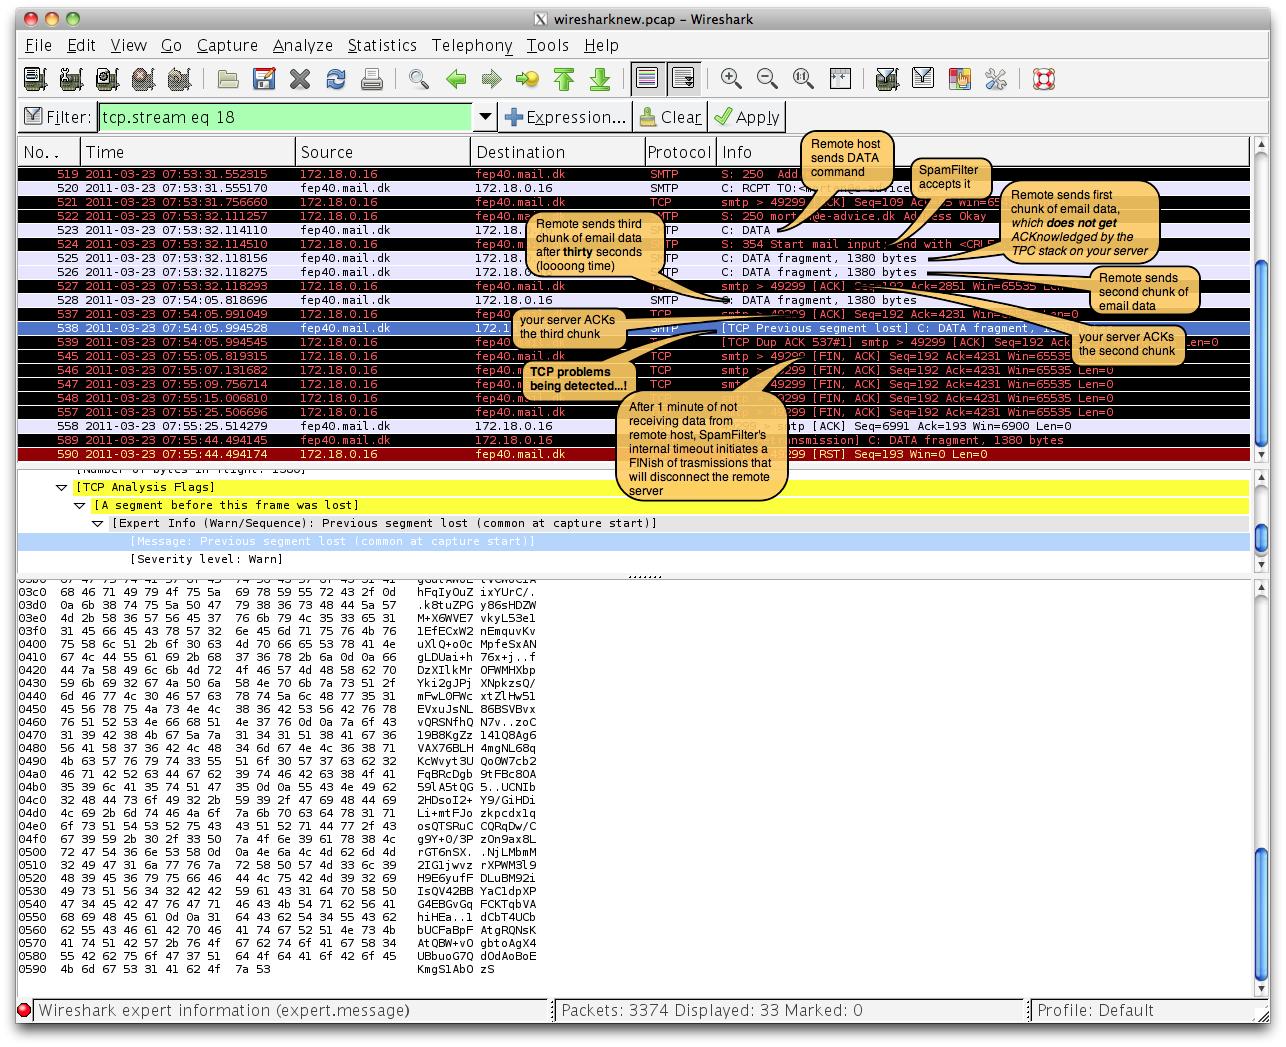Click the Help lifebuoy icon
The height and width of the screenshot is (1047, 1286).
coord(1044,79)
